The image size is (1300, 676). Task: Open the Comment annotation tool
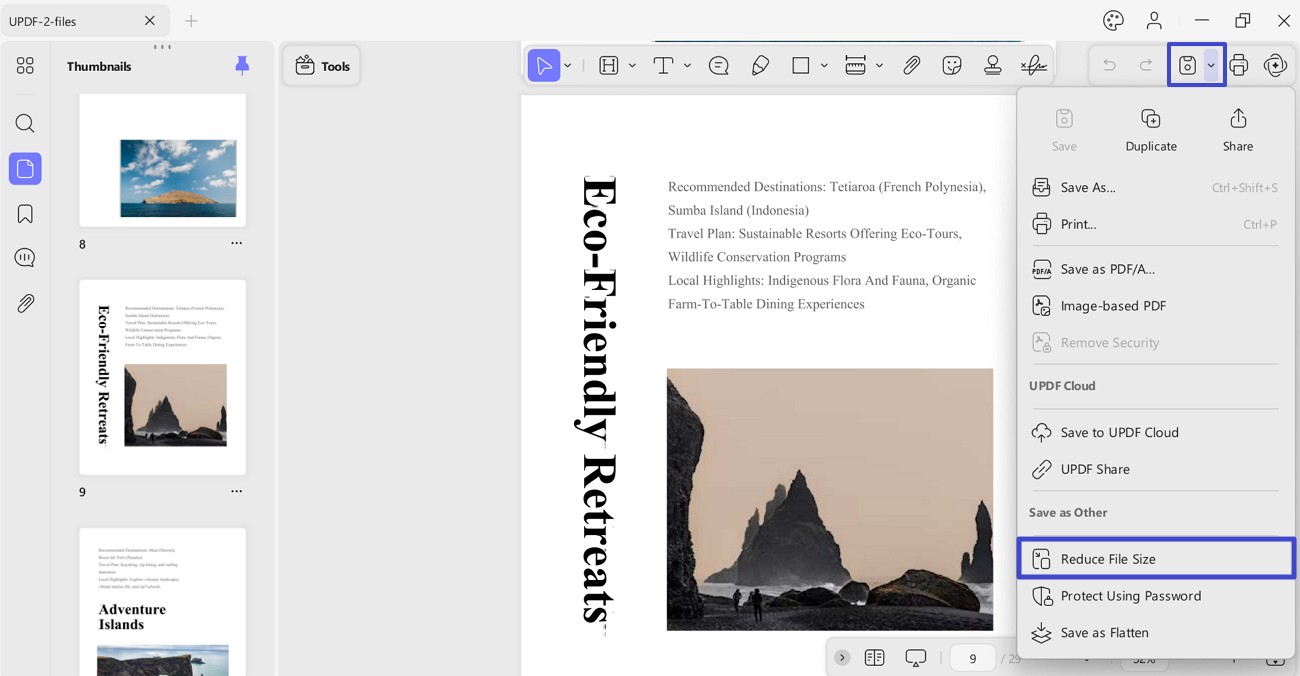(x=718, y=64)
